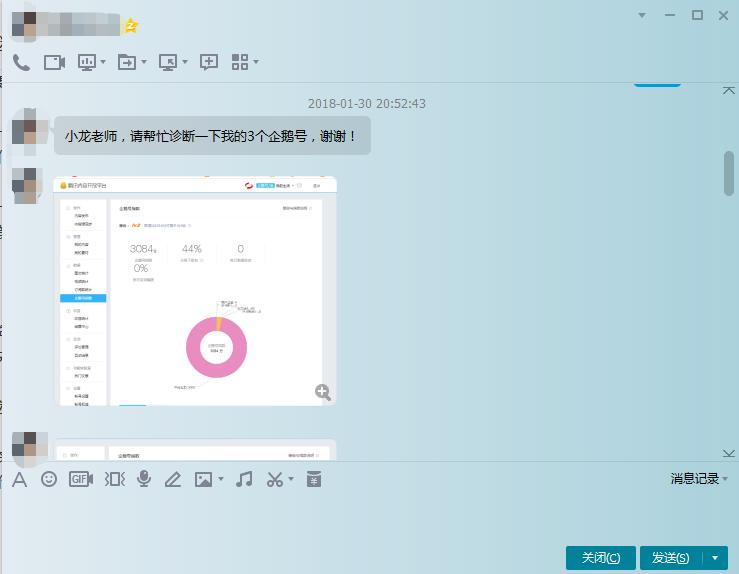Enlarge the dashboard screenshot with magnifier
The width and height of the screenshot is (739, 574).
click(x=323, y=392)
